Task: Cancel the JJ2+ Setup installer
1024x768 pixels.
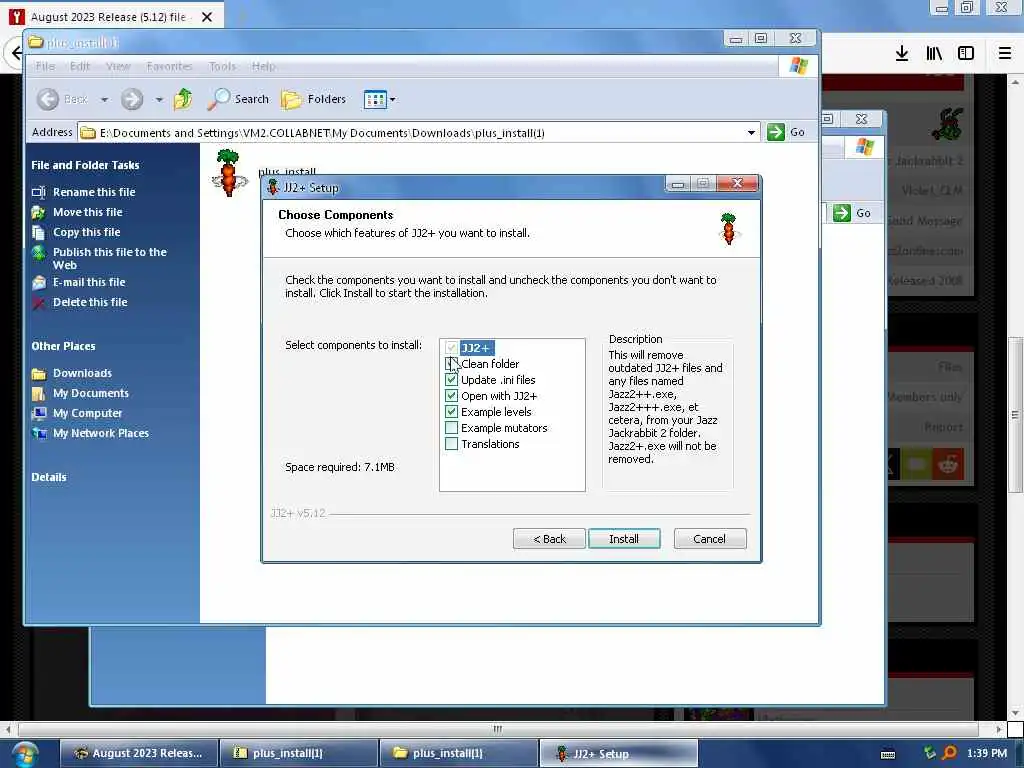Action: pos(709,539)
